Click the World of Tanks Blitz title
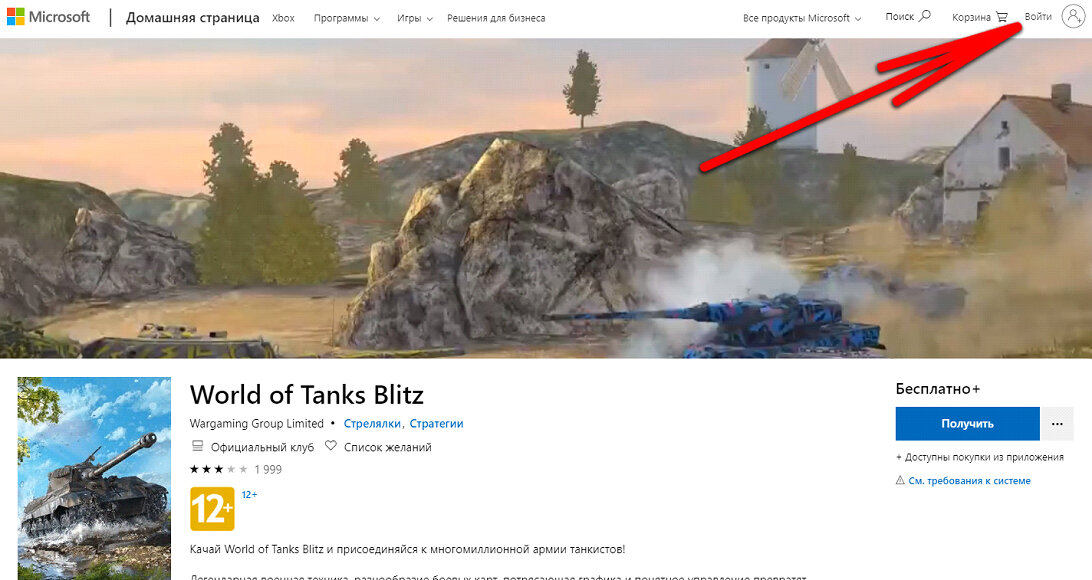This screenshot has width=1092, height=580. 306,395
